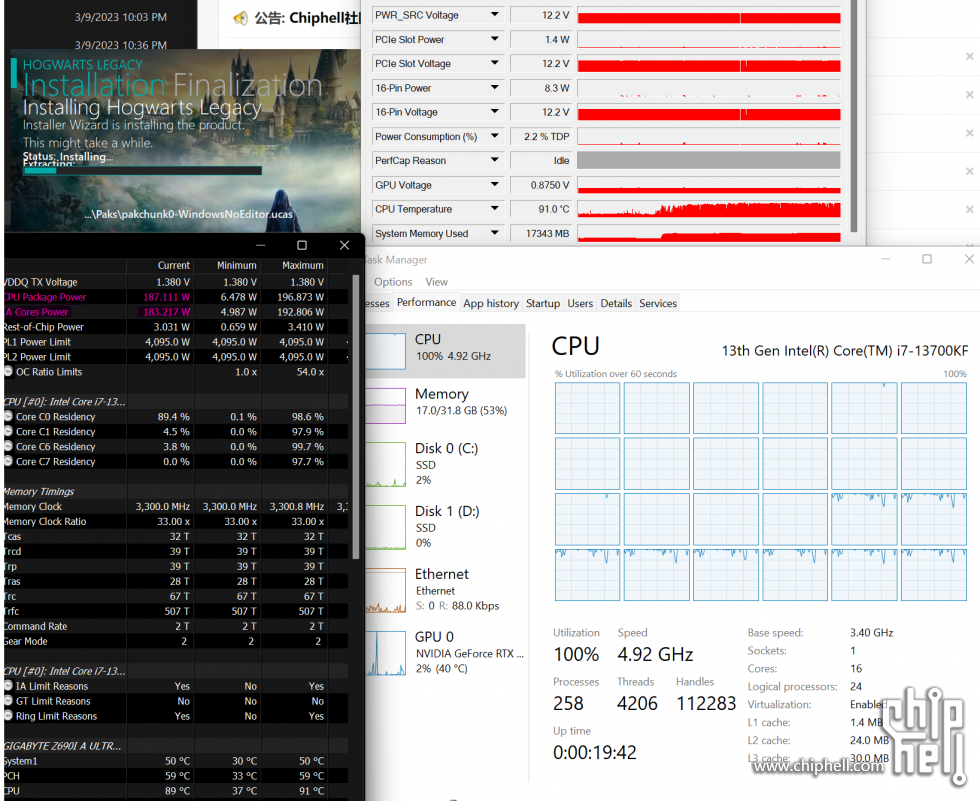Image resolution: width=980 pixels, height=801 pixels.
Task: Select the Memory Clock Ratio row
Action: coord(176,521)
